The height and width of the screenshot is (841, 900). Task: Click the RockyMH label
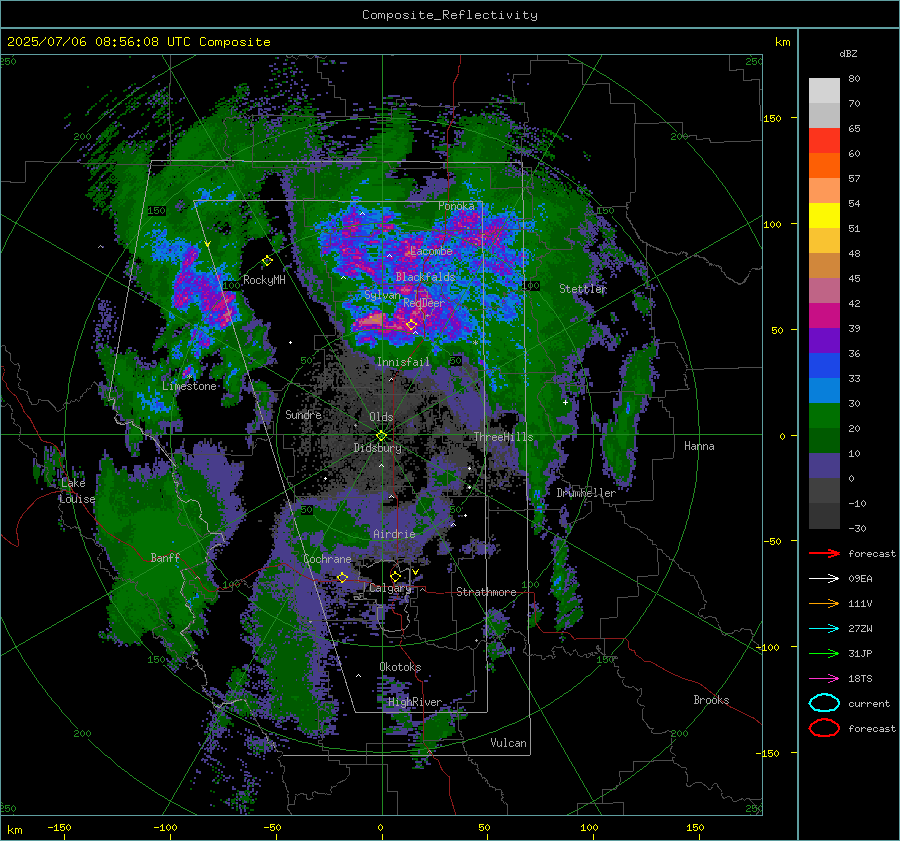click(x=264, y=280)
